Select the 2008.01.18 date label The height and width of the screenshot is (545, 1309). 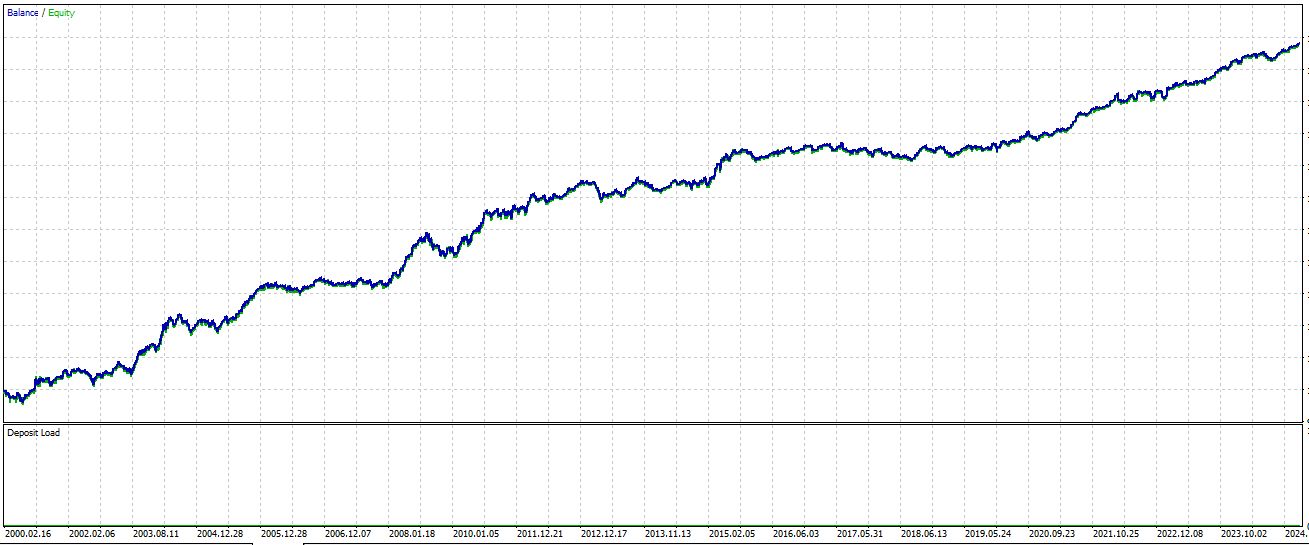click(x=412, y=534)
